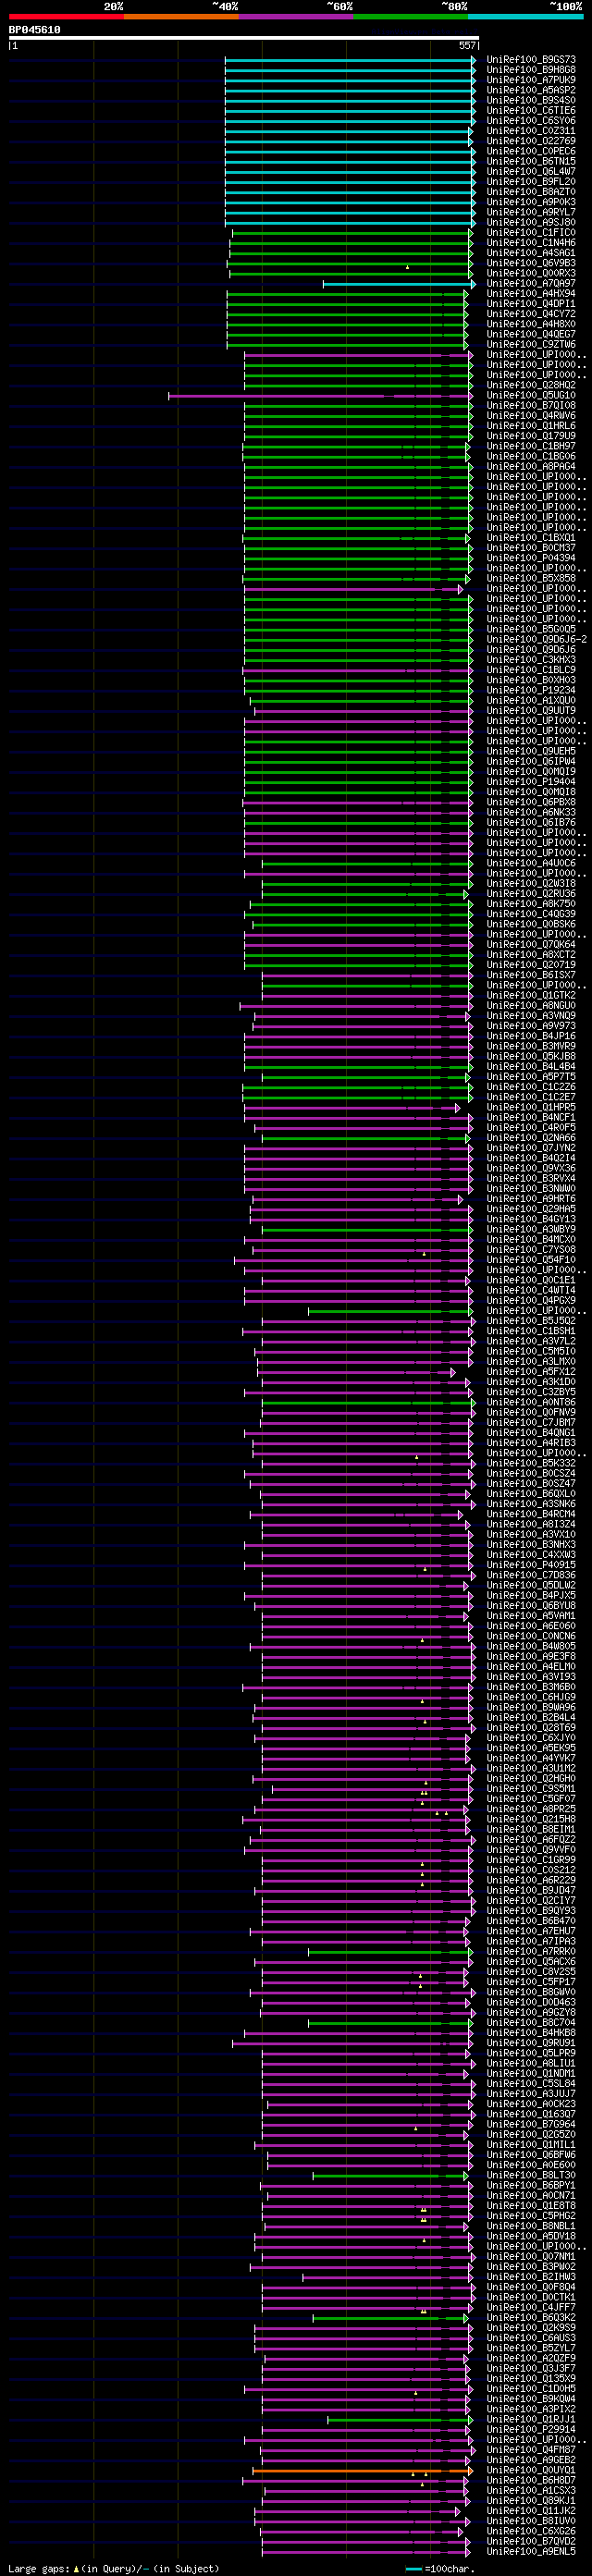Screen dimensions: 592x2576
Task: Select hit label UniRef100_B5G0Q5
Action: (x=531, y=629)
